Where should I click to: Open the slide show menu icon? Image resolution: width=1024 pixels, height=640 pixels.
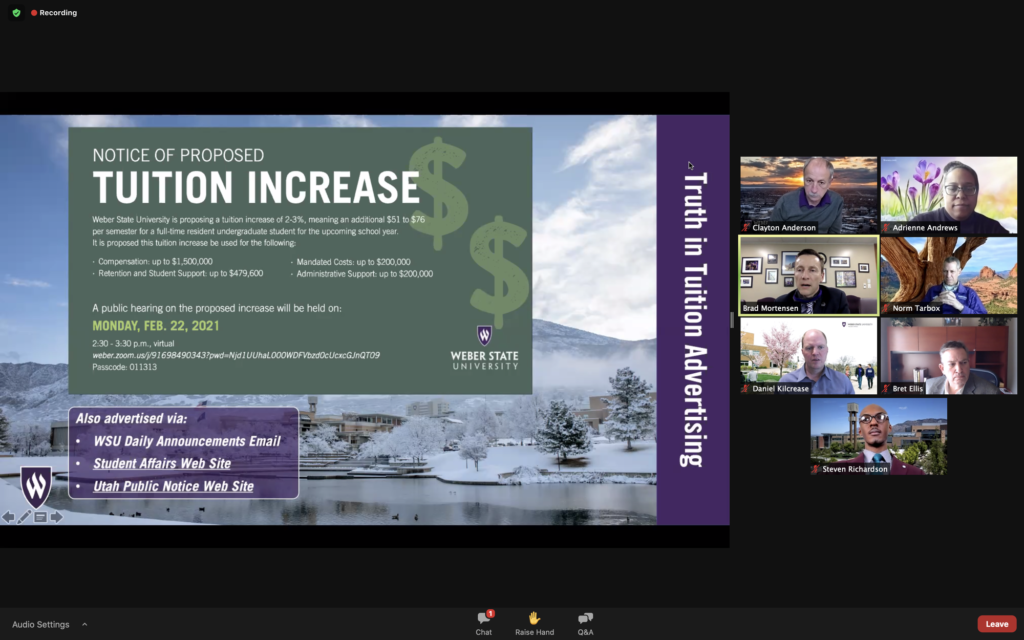40,517
